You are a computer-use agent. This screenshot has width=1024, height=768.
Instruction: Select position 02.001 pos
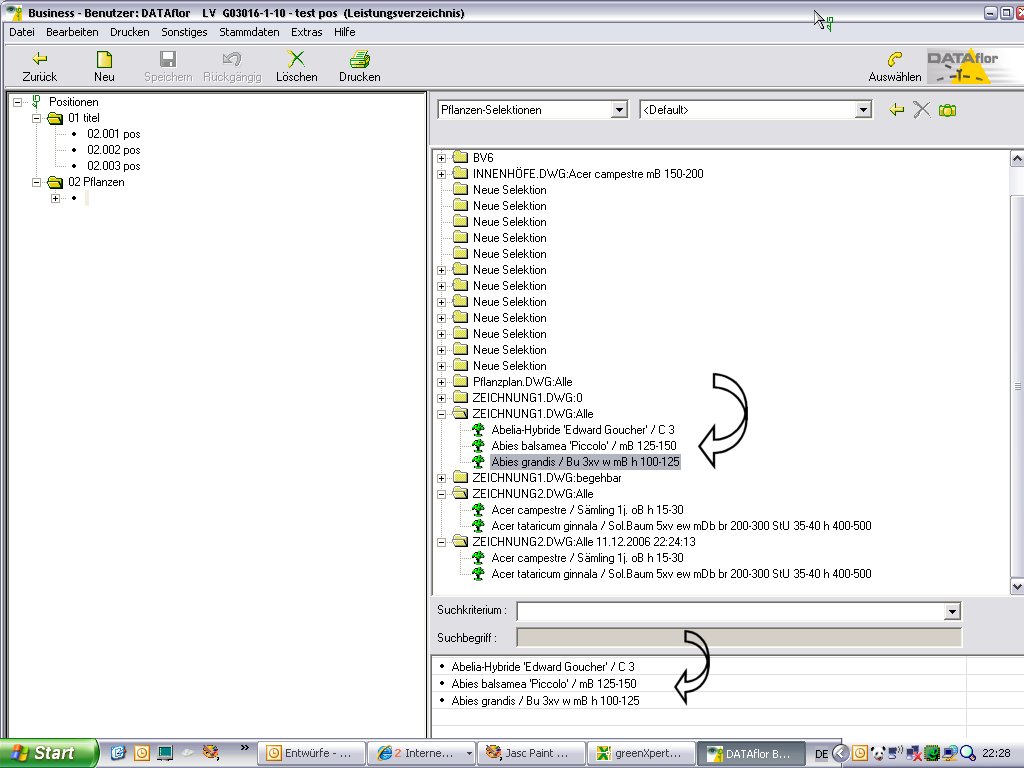point(114,134)
